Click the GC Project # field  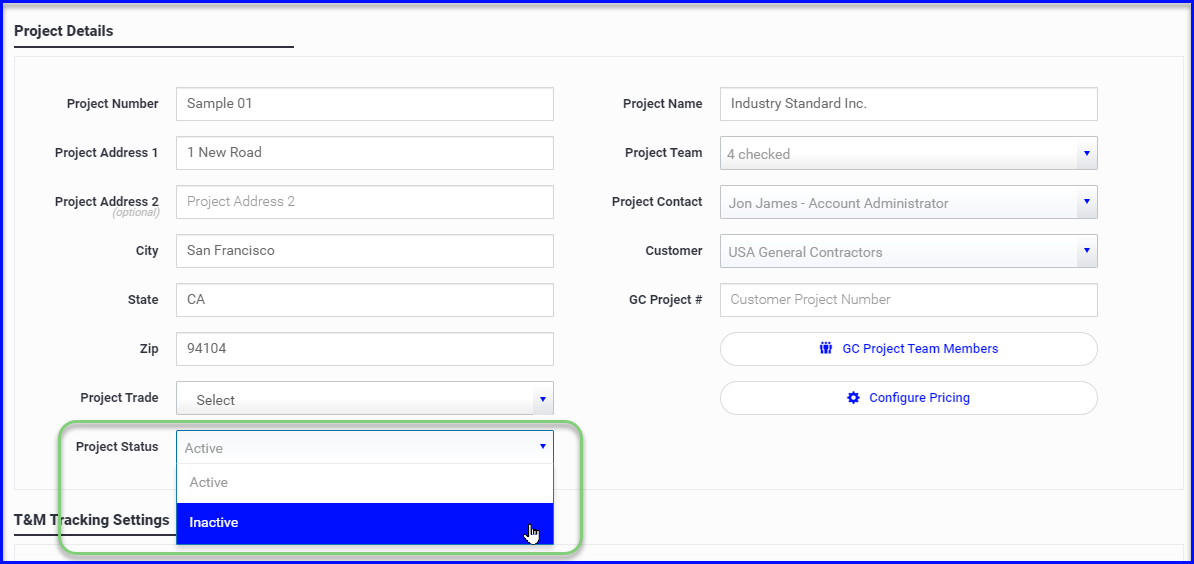point(908,300)
